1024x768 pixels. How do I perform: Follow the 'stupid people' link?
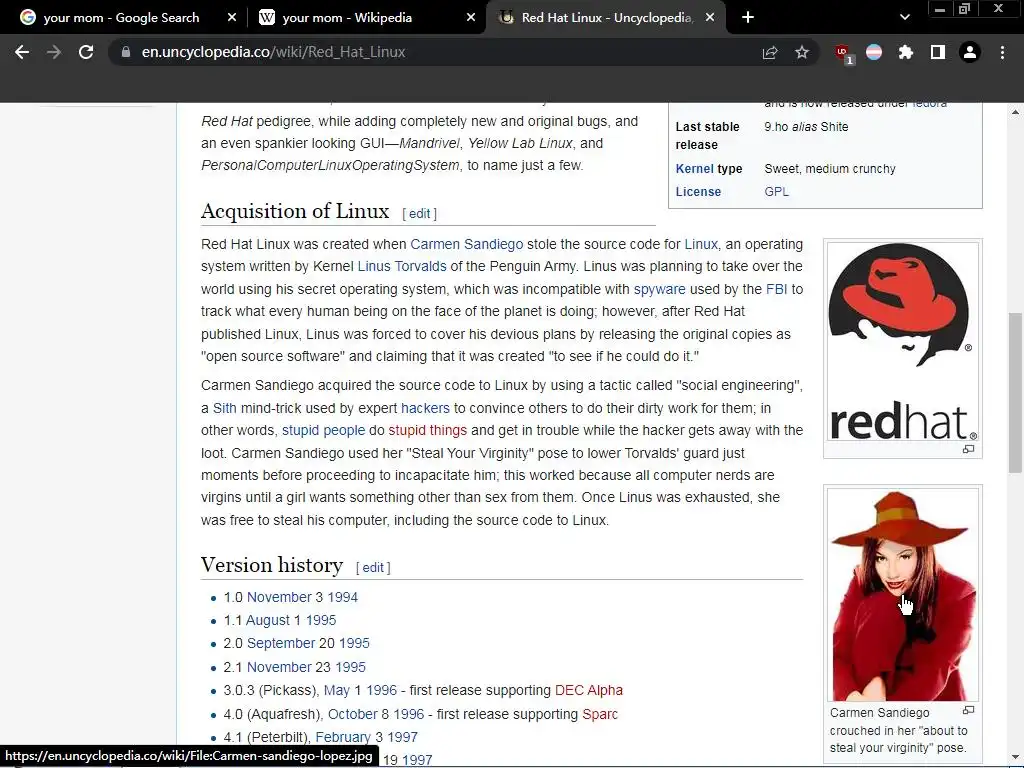323,430
